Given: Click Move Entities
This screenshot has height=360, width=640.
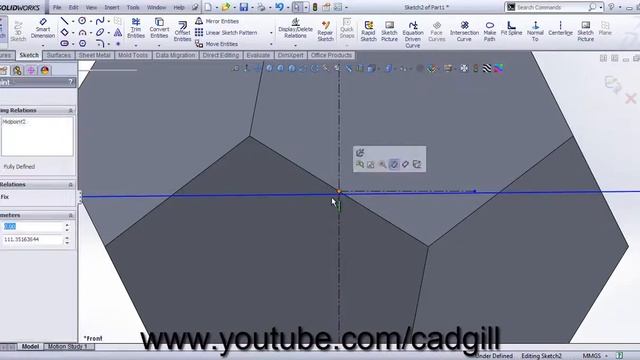Looking at the screenshot, I should (217, 44).
